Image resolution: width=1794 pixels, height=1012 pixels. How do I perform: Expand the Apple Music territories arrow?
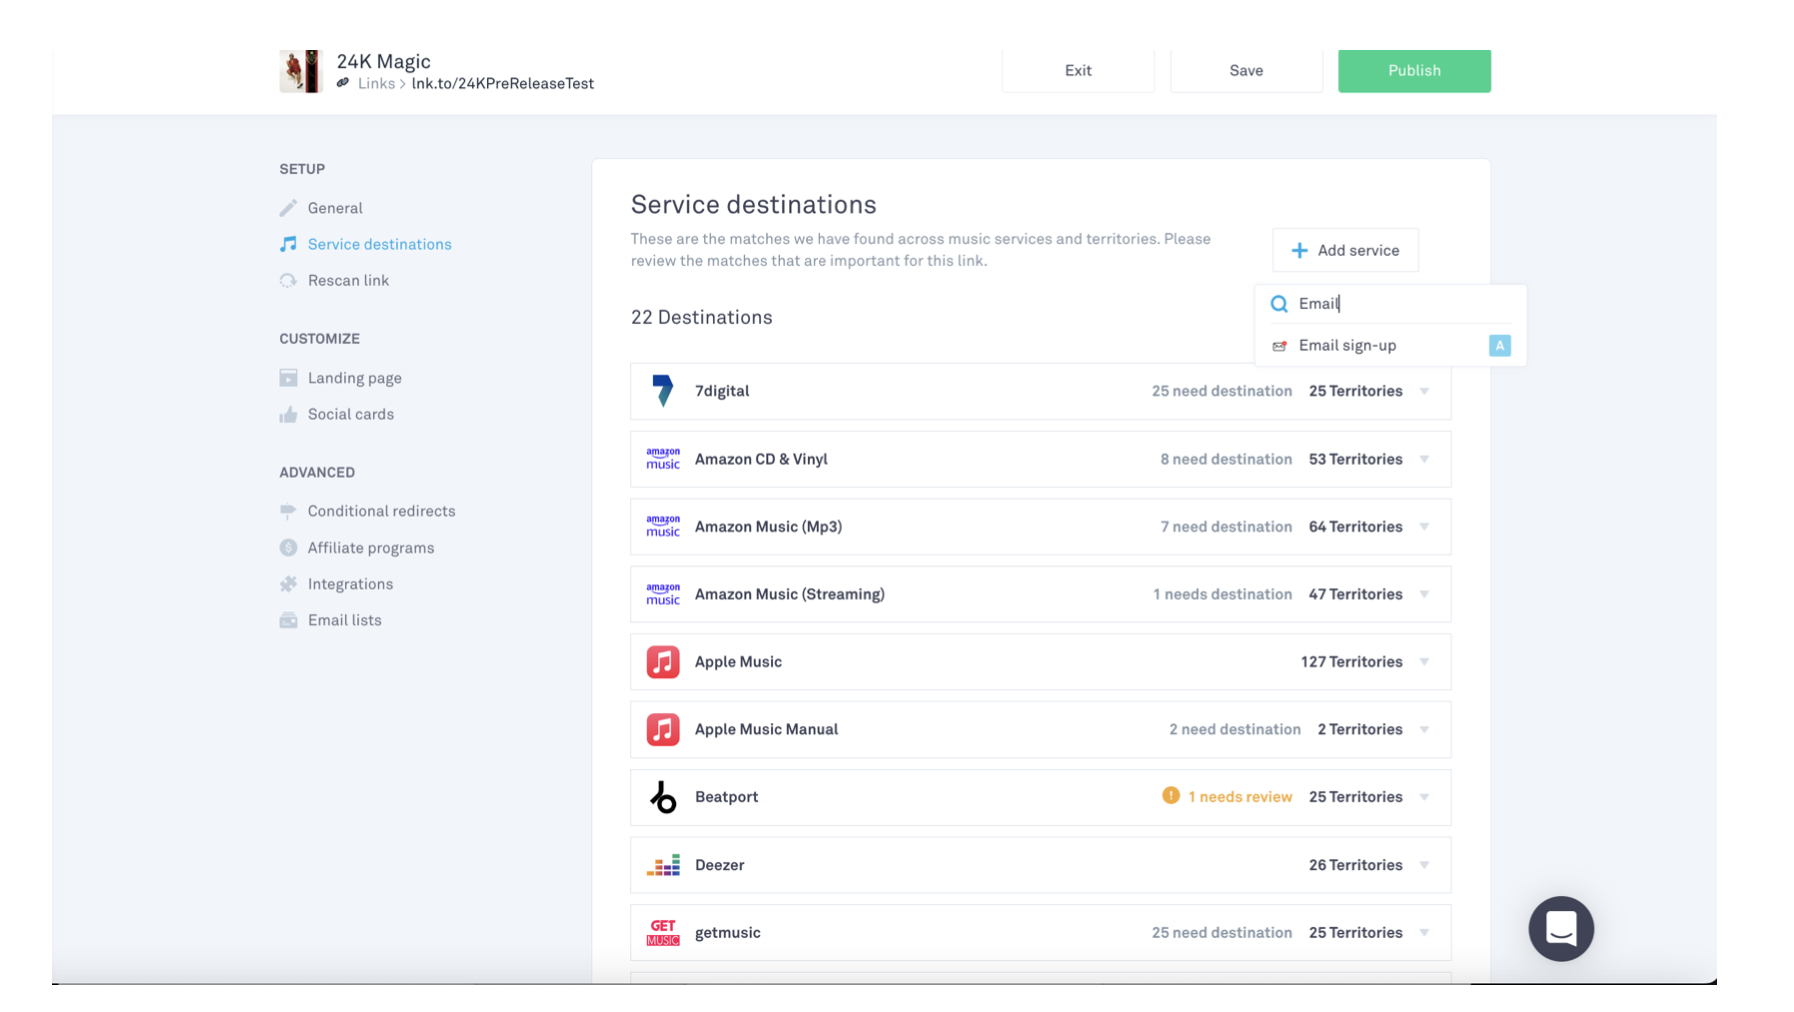pyautogui.click(x=1424, y=662)
